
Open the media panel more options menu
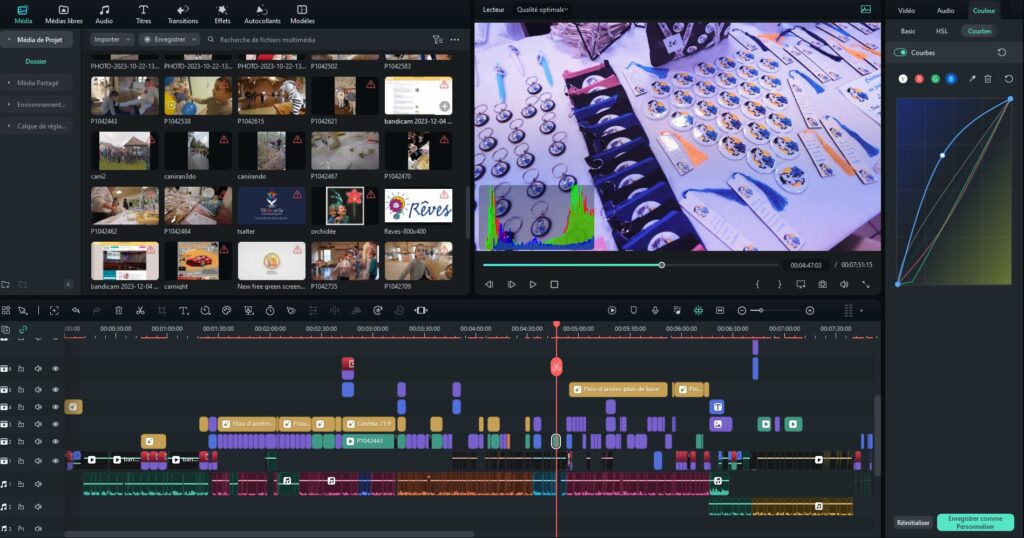455,40
